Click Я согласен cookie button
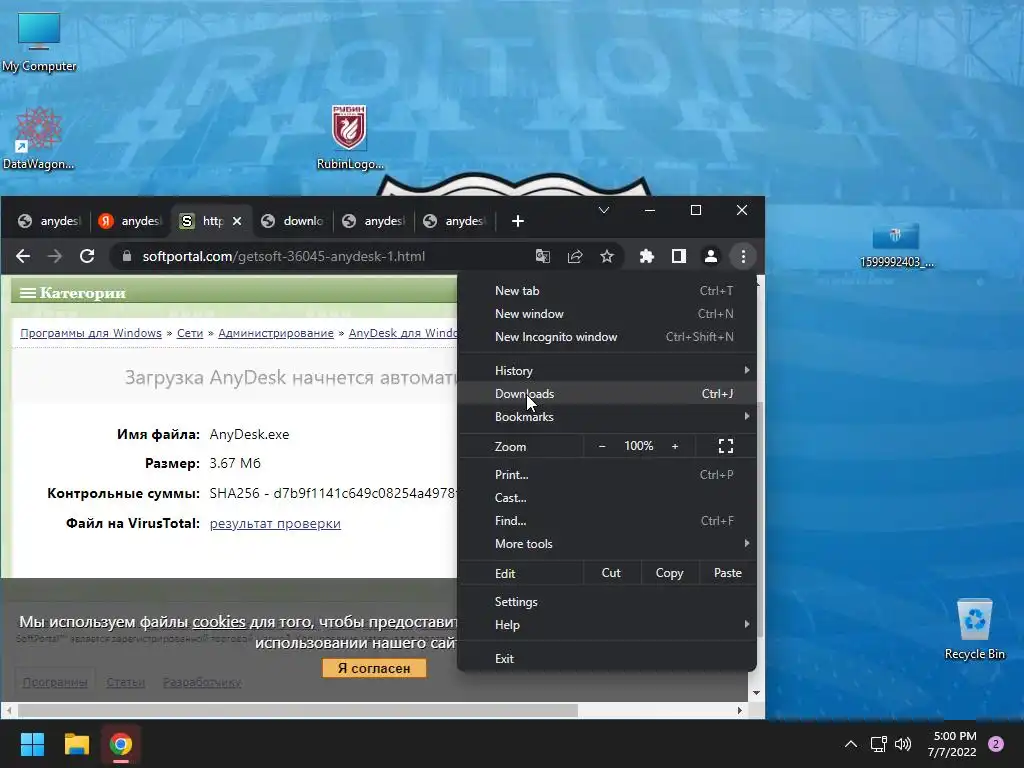Viewport: 1024px width, 768px height. pos(374,668)
